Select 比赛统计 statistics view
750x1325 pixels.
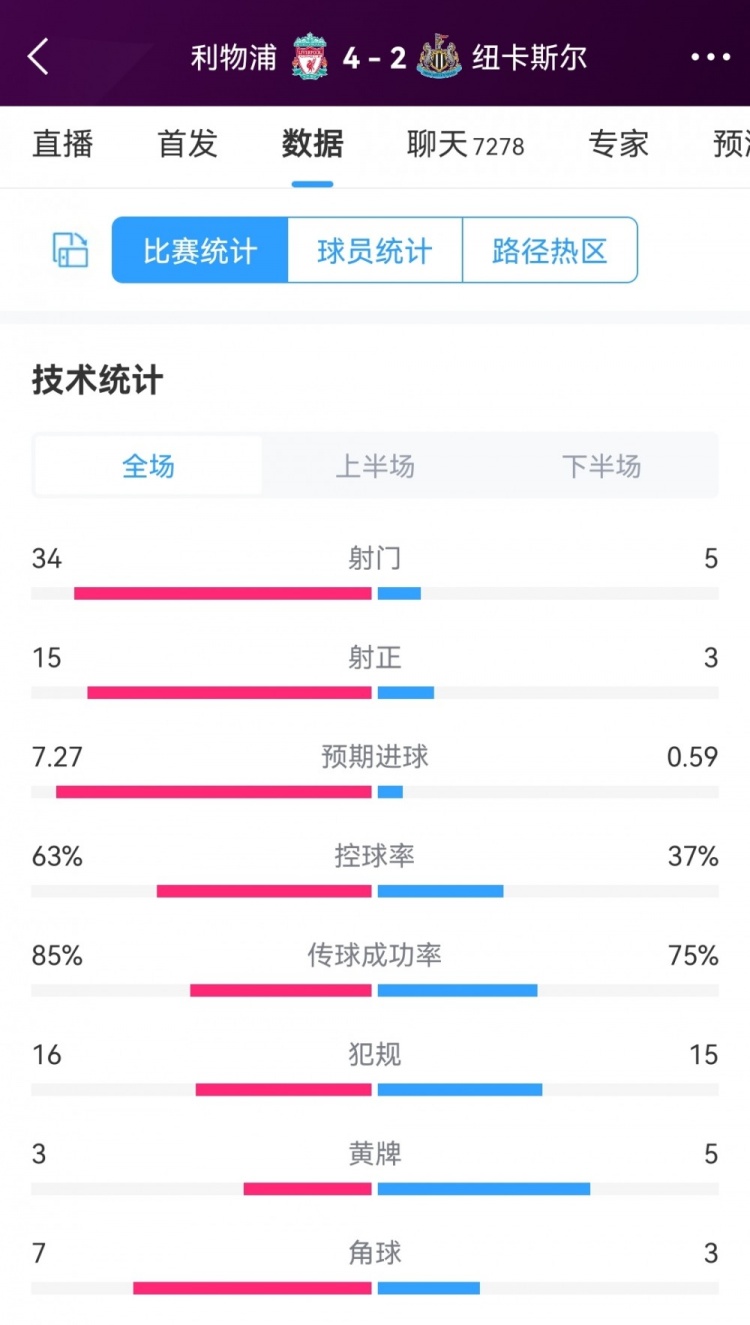[x=198, y=250]
